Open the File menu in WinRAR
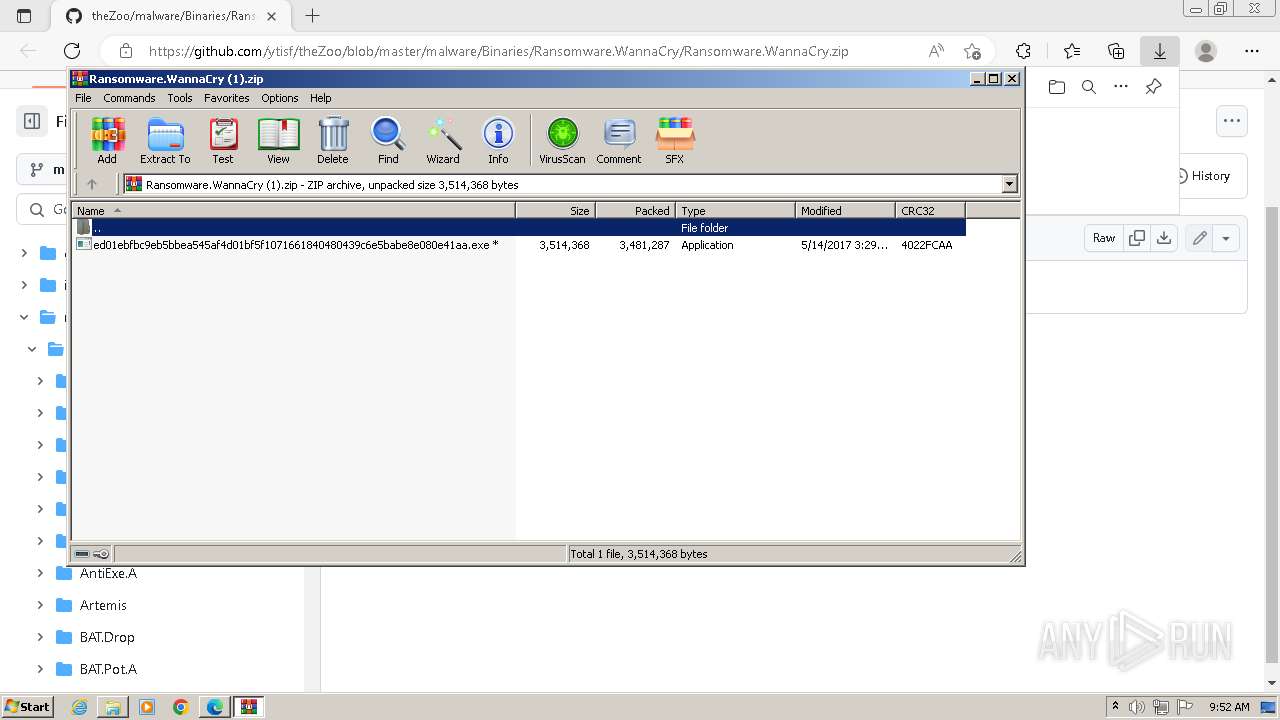Viewport: 1280px width, 720px height. click(x=83, y=98)
